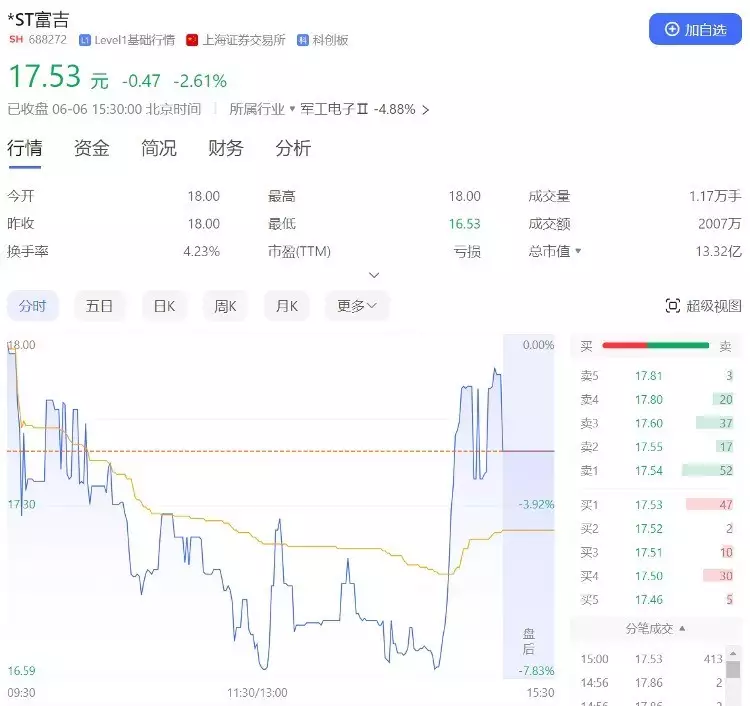Click the 15:00 trade record row

tap(651, 659)
